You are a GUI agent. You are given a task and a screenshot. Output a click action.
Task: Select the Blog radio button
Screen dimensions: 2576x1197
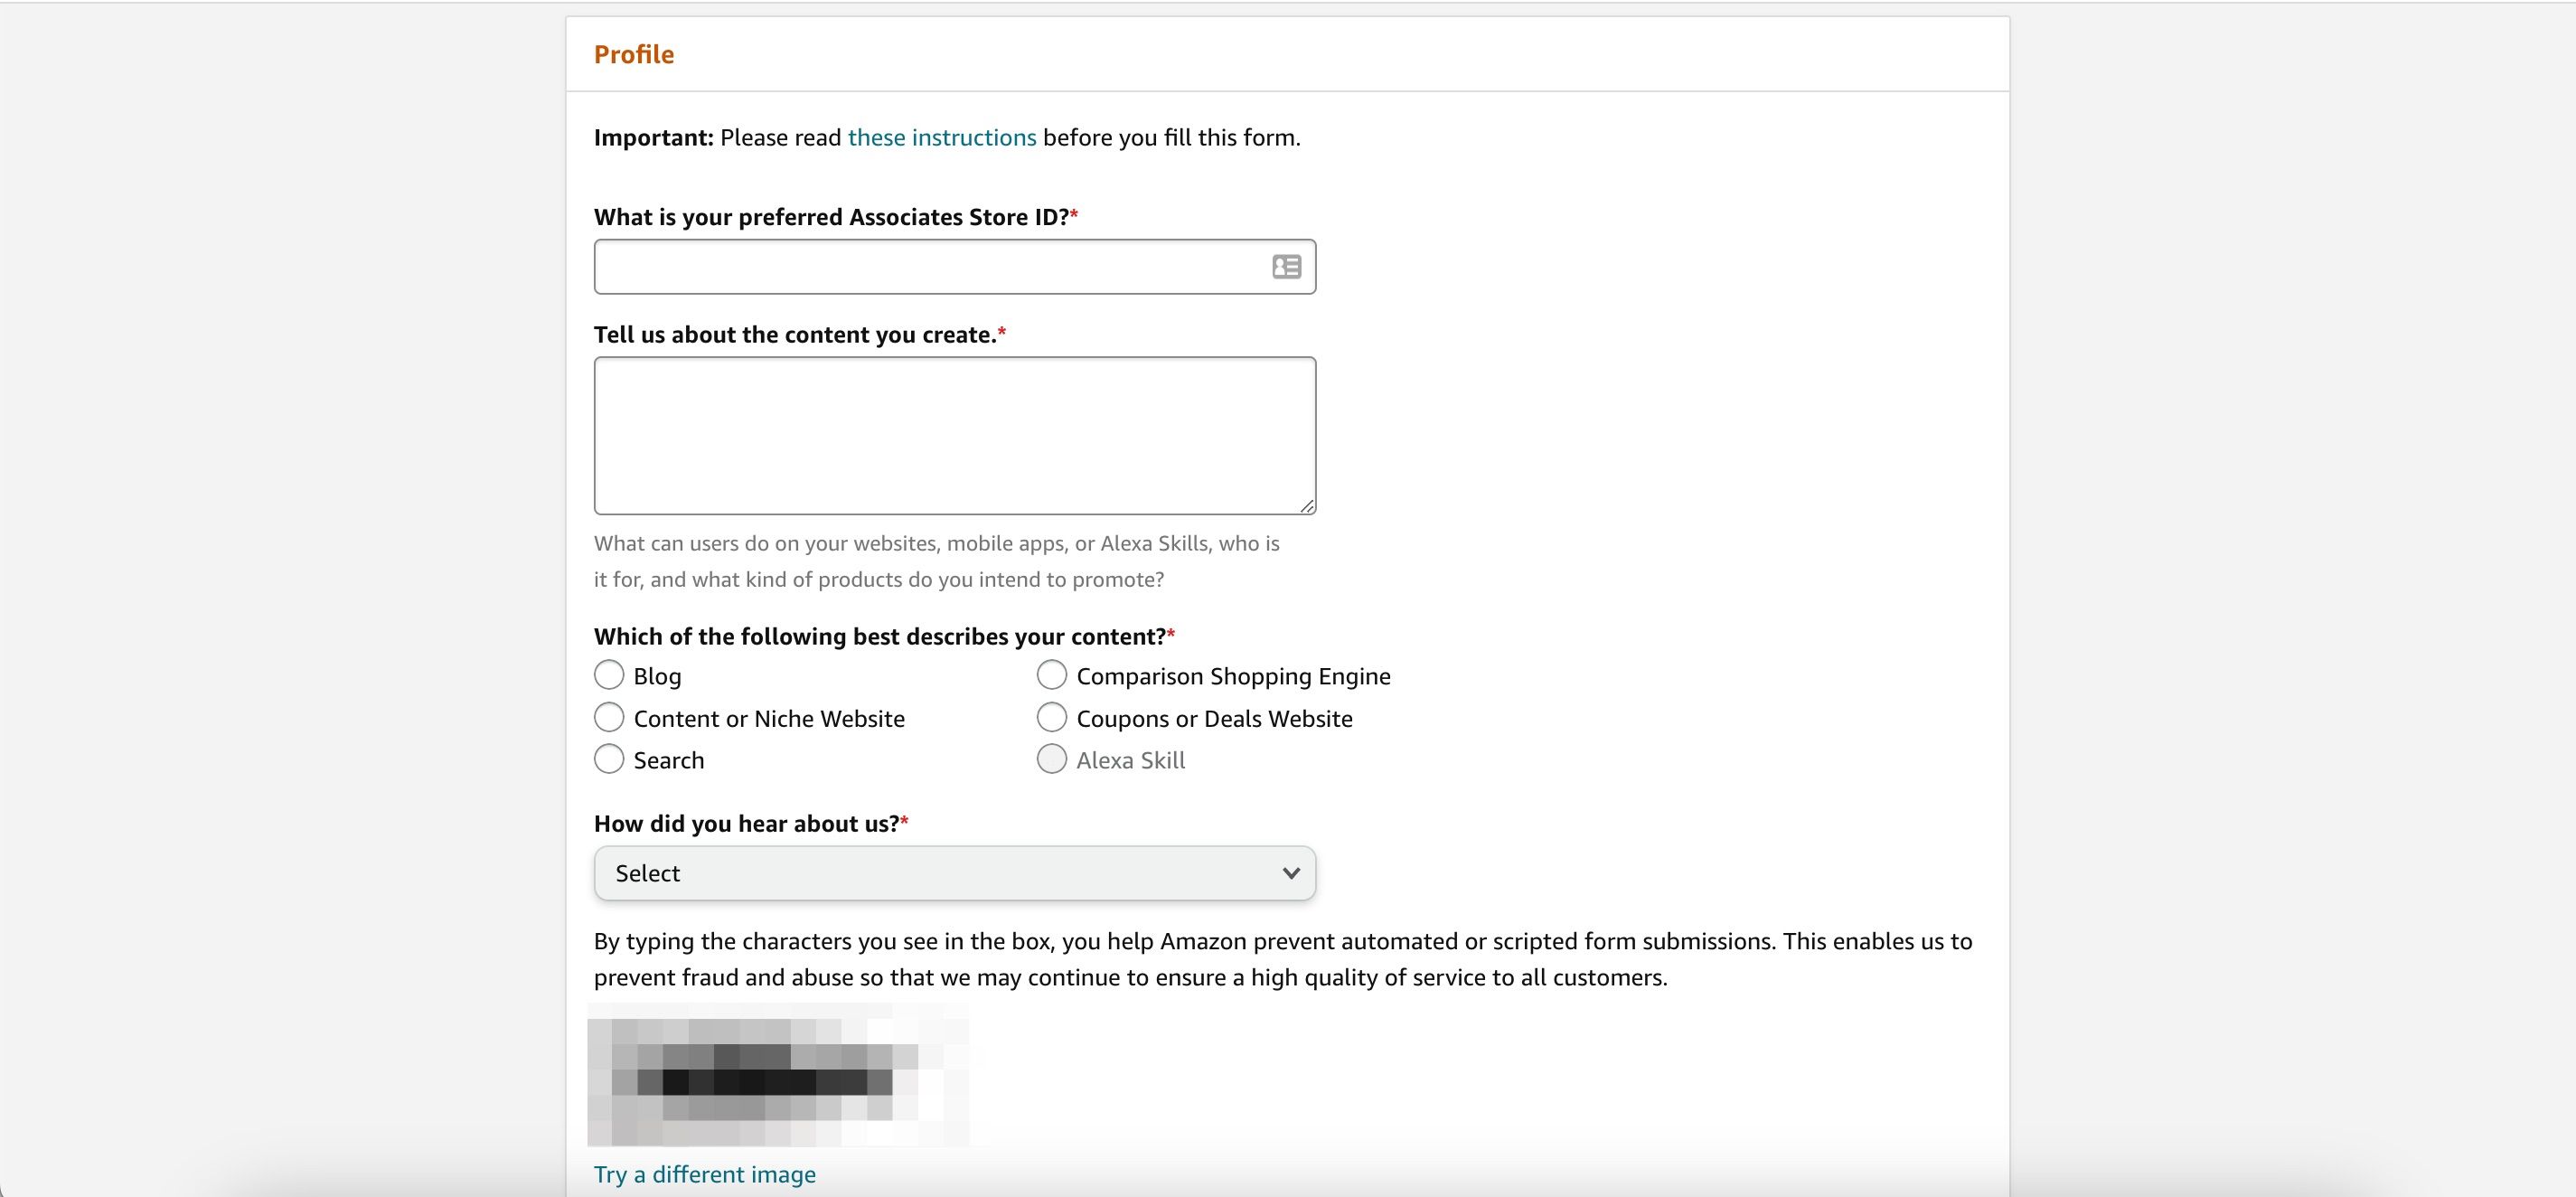tap(609, 675)
